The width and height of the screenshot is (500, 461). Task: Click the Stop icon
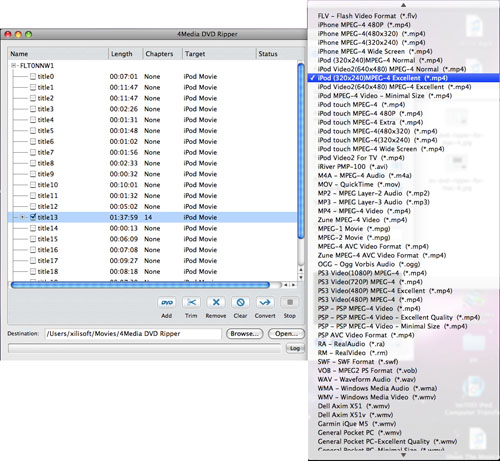pos(290,303)
